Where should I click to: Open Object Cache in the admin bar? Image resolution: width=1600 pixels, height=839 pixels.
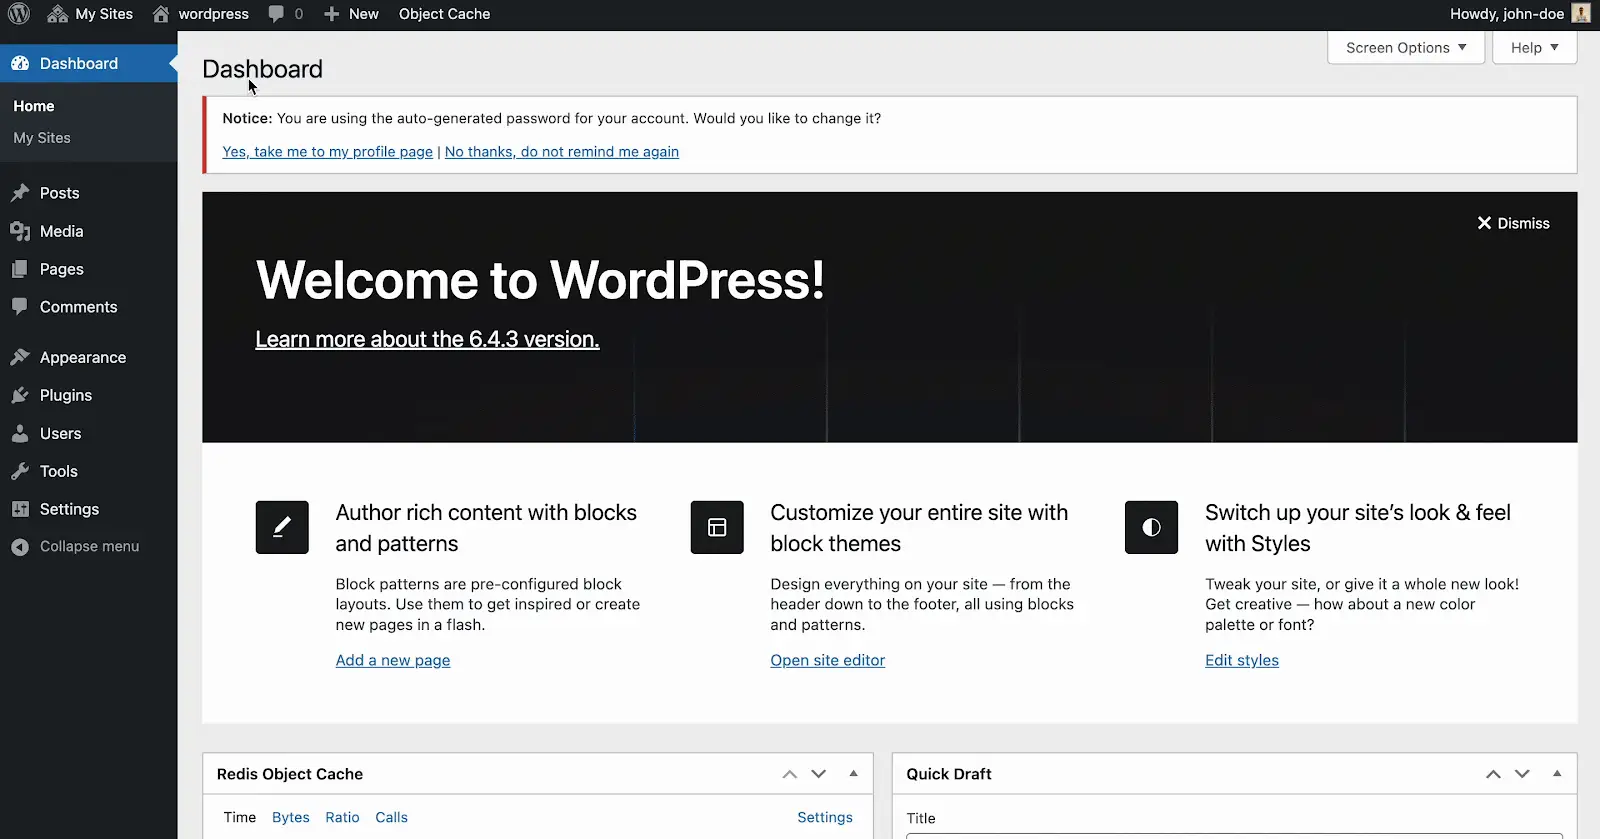[x=444, y=14]
